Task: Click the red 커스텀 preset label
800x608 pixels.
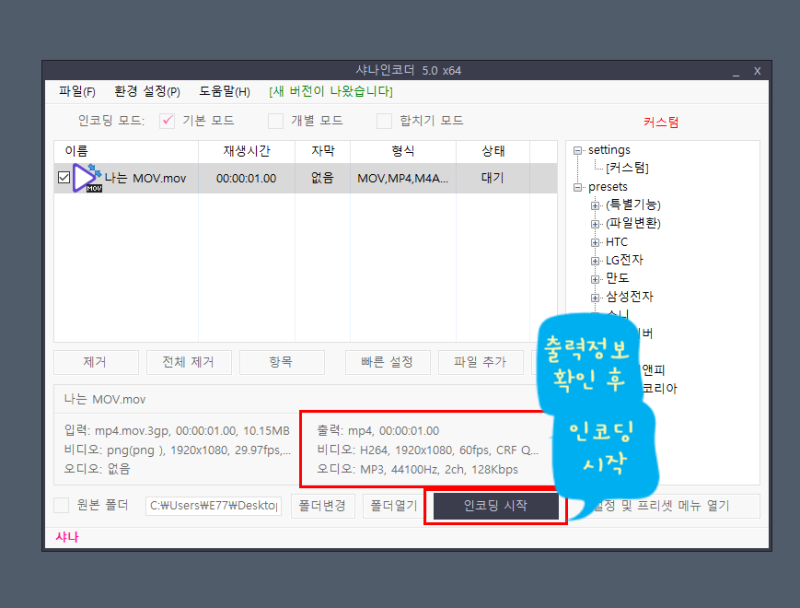Action: (661, 122)
